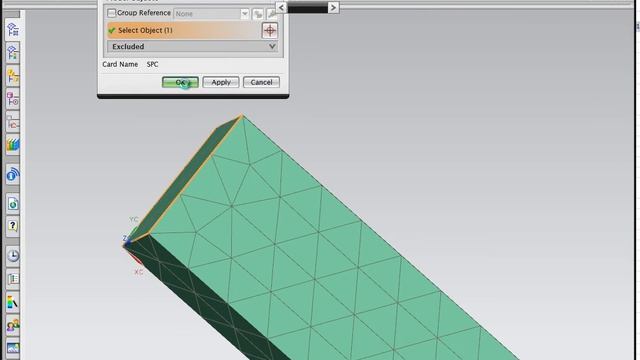Open the Internet Explorer browser tab icon
The height and width of the screenshot is (360, 640).
(x=13, y=204)
